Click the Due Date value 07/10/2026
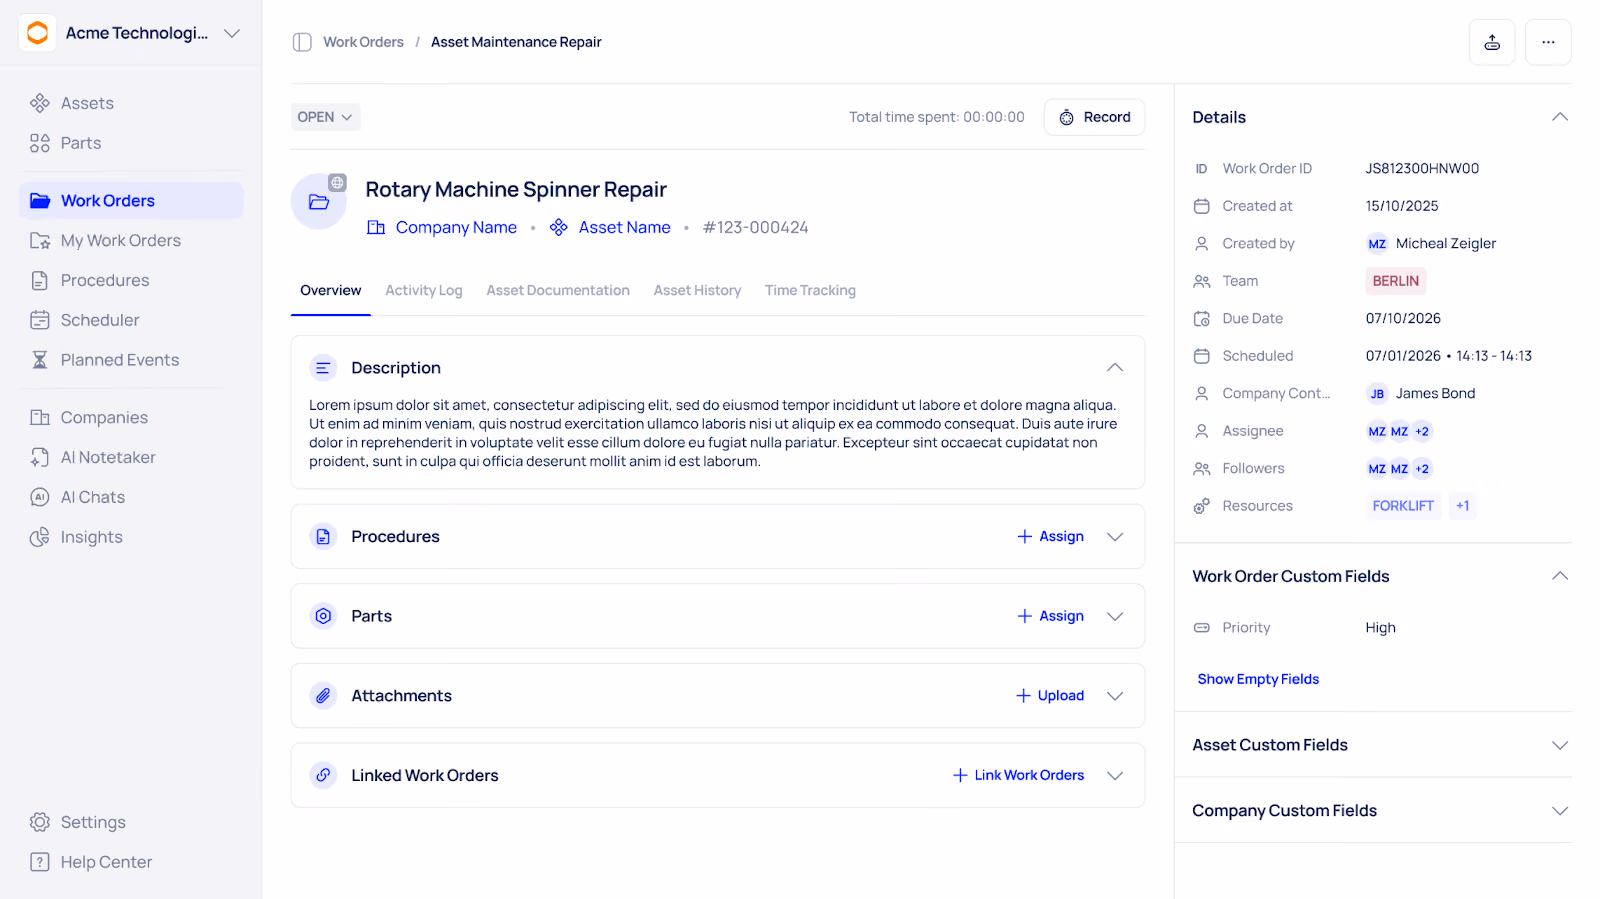 [x=1403, y=319]
